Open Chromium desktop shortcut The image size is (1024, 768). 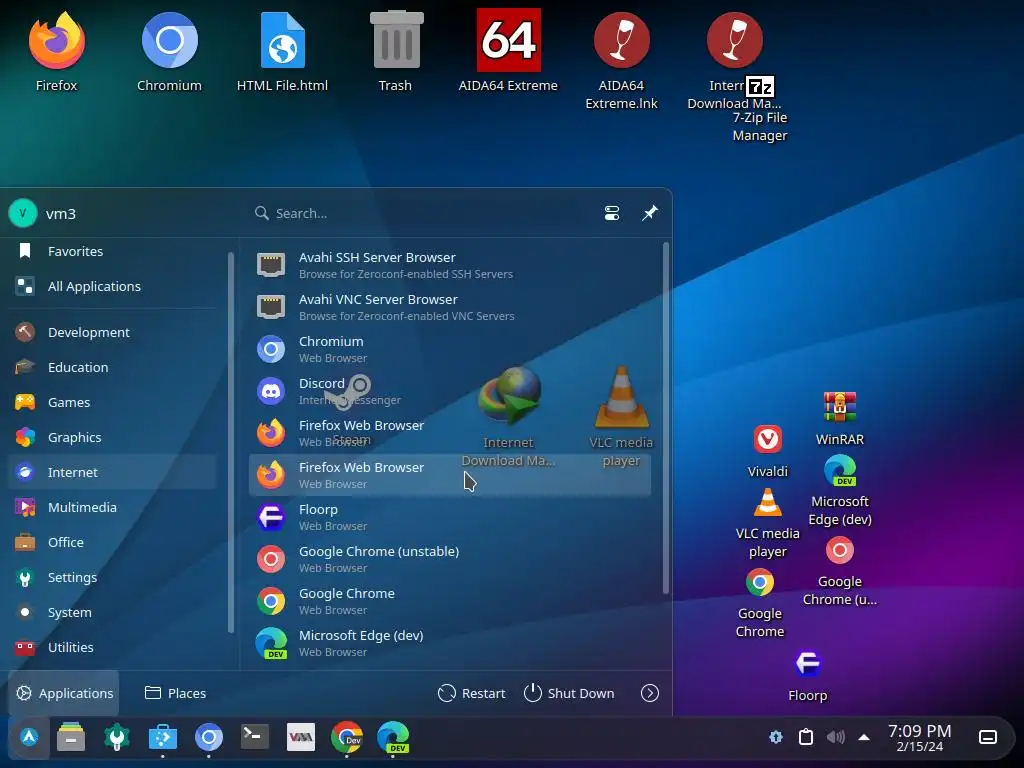pos(169,52)
